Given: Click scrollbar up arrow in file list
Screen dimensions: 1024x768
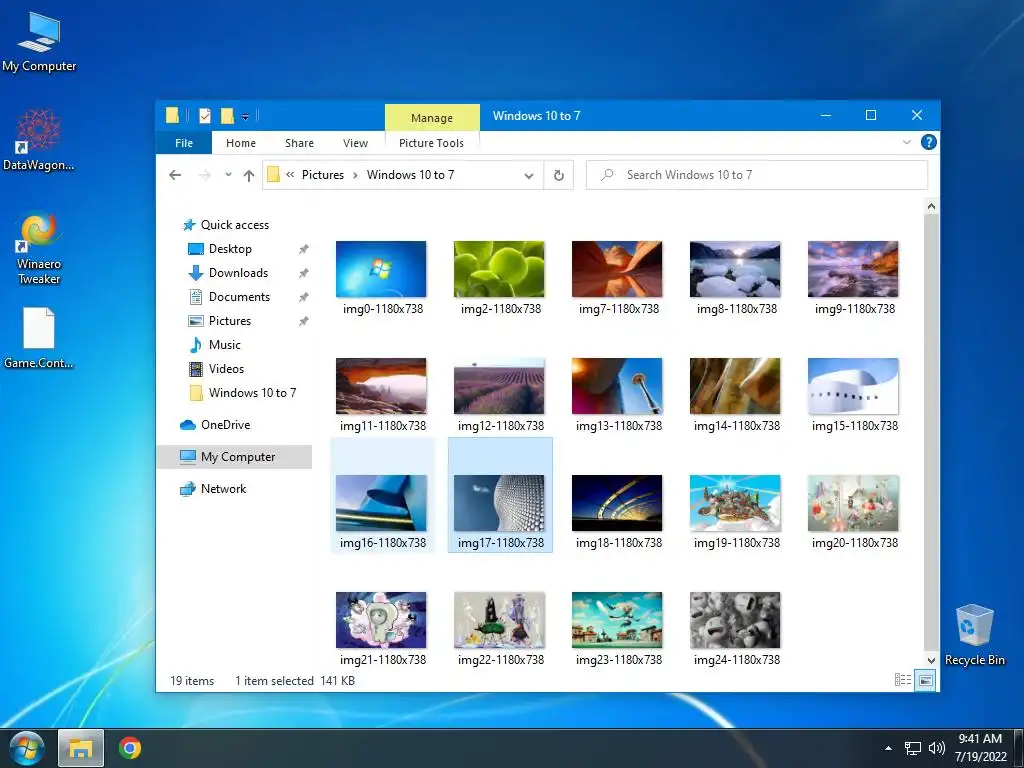Looking at the screenshot, I should coord(931,206).
